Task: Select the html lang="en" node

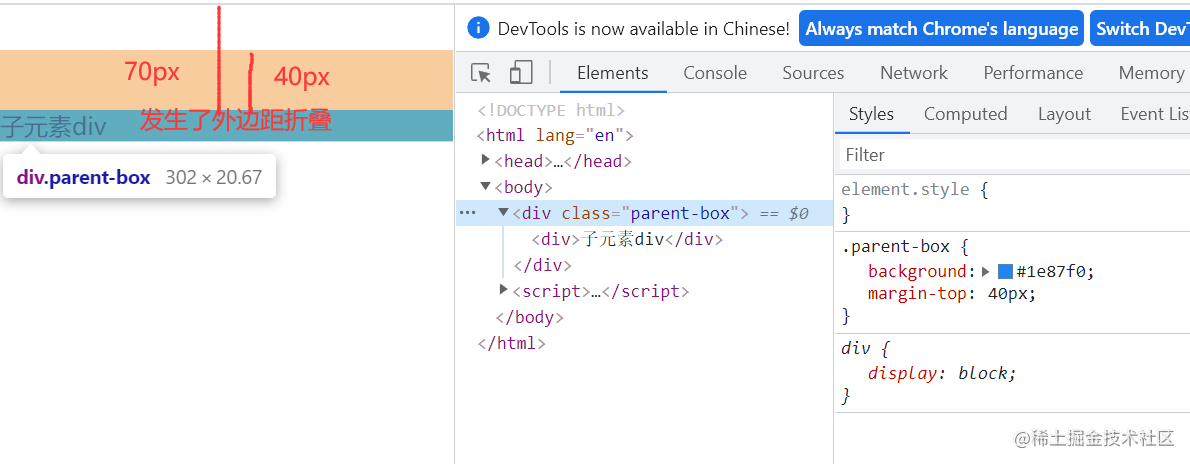Action: 555,136
